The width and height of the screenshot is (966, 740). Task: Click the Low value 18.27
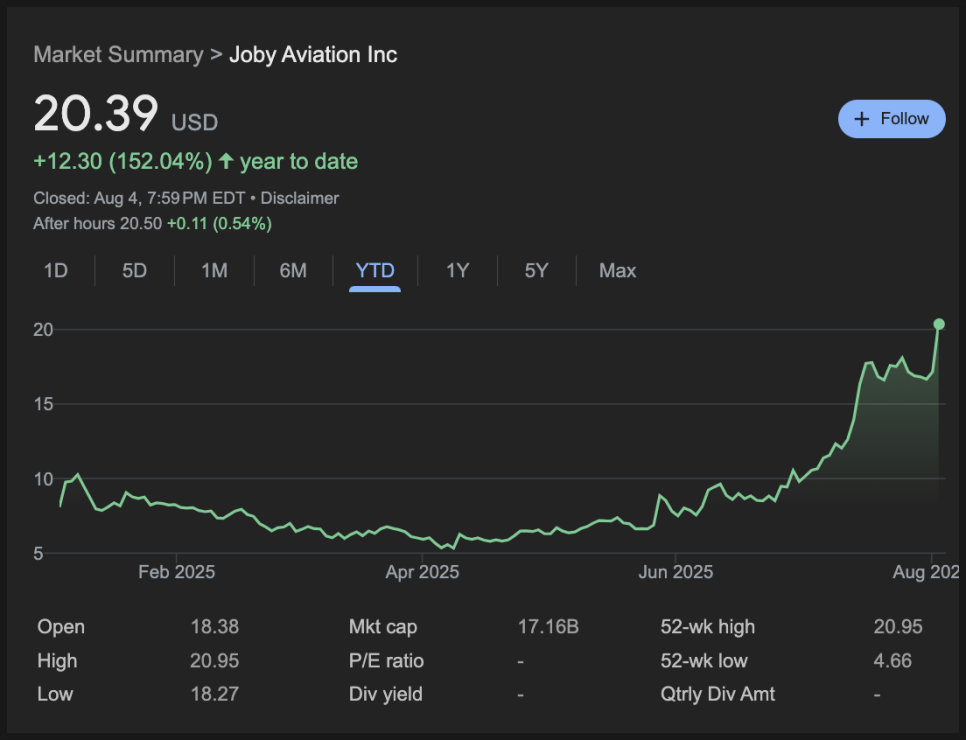click(214, 694)
